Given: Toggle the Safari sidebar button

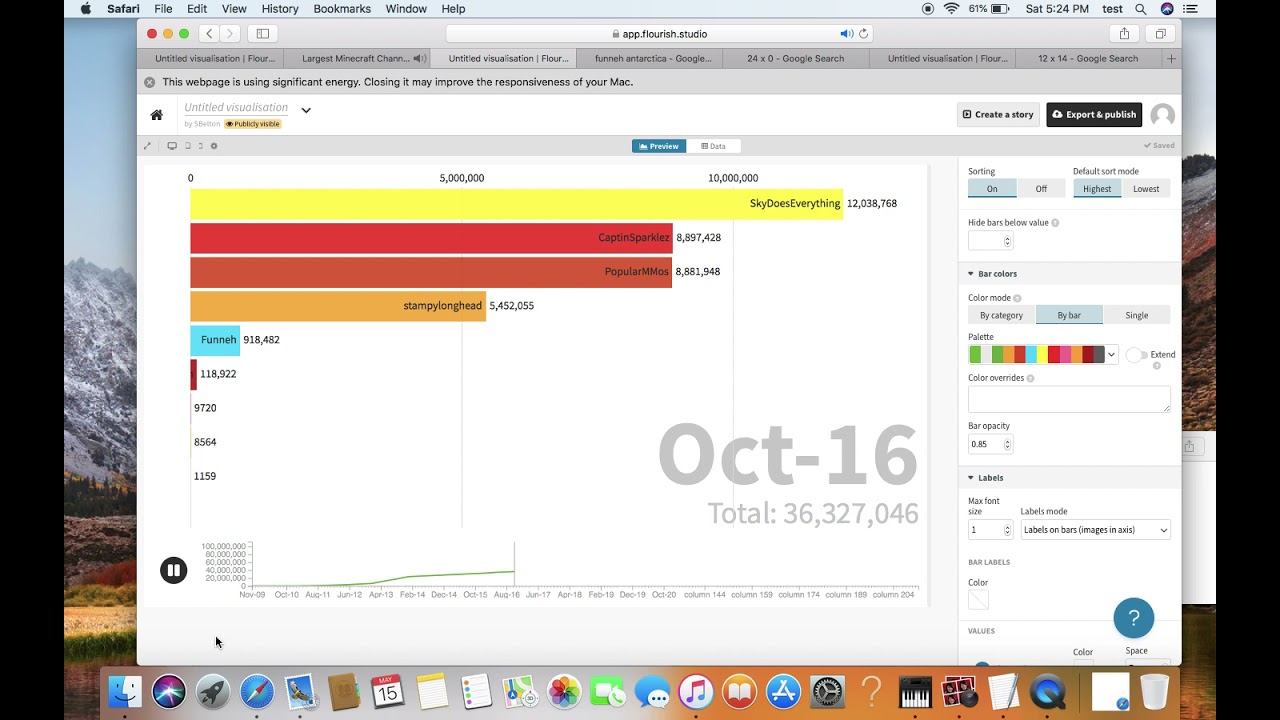Looking at the screenshot, I should (x=263, y=34).
